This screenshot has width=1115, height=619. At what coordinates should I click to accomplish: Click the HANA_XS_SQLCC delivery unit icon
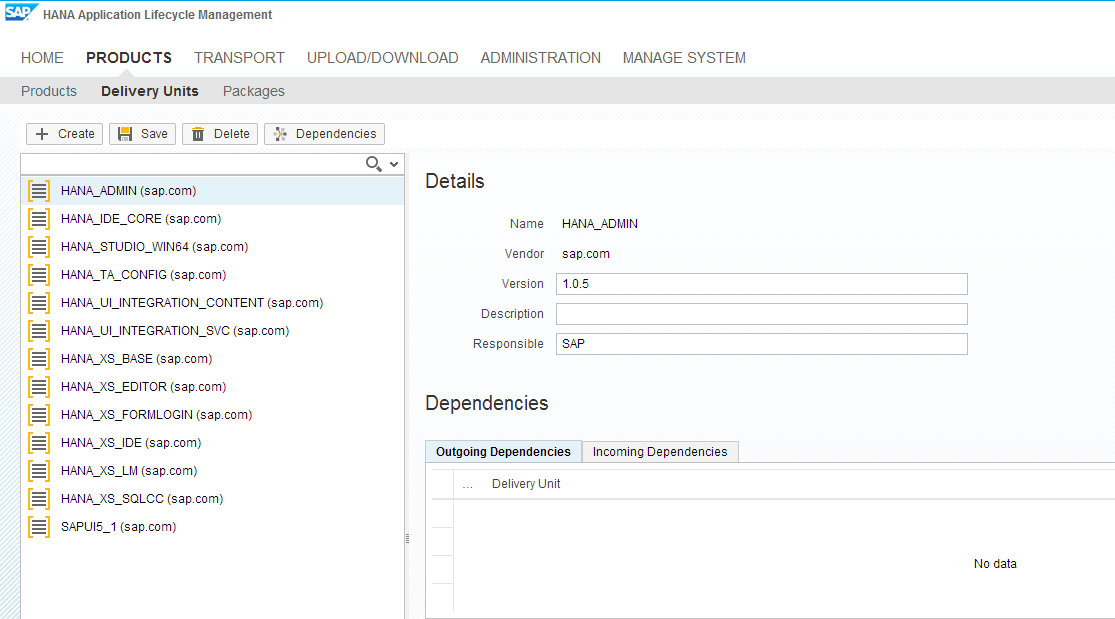point(39,499)
